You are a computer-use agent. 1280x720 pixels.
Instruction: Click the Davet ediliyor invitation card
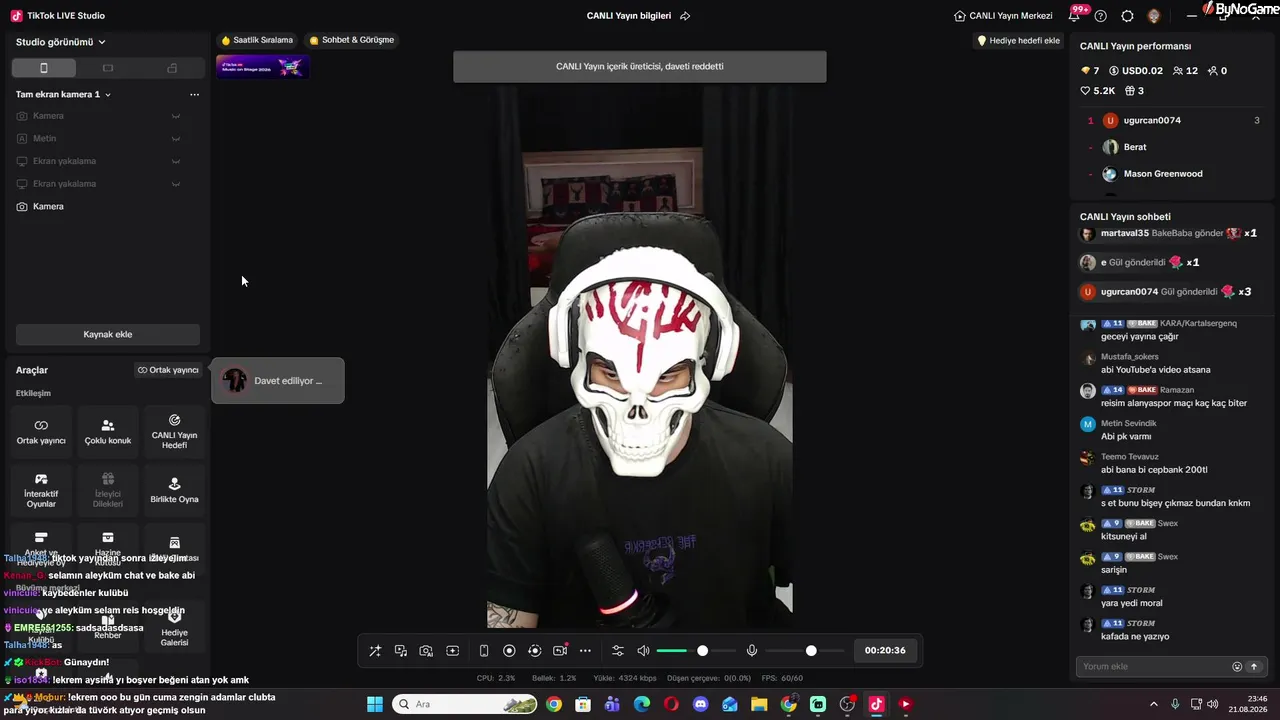278,381
